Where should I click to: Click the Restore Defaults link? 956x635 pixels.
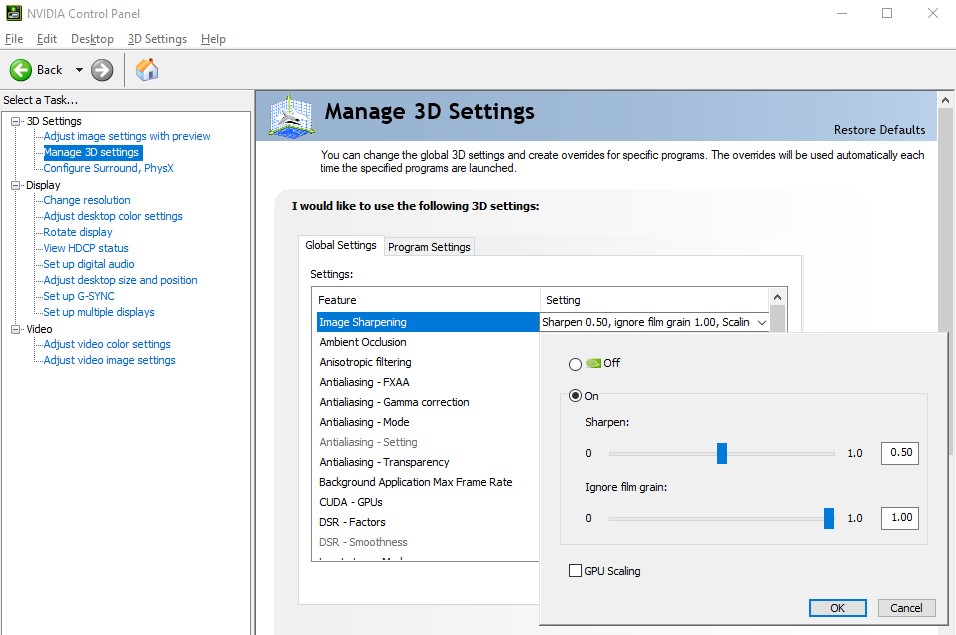[x=879, y=130]
